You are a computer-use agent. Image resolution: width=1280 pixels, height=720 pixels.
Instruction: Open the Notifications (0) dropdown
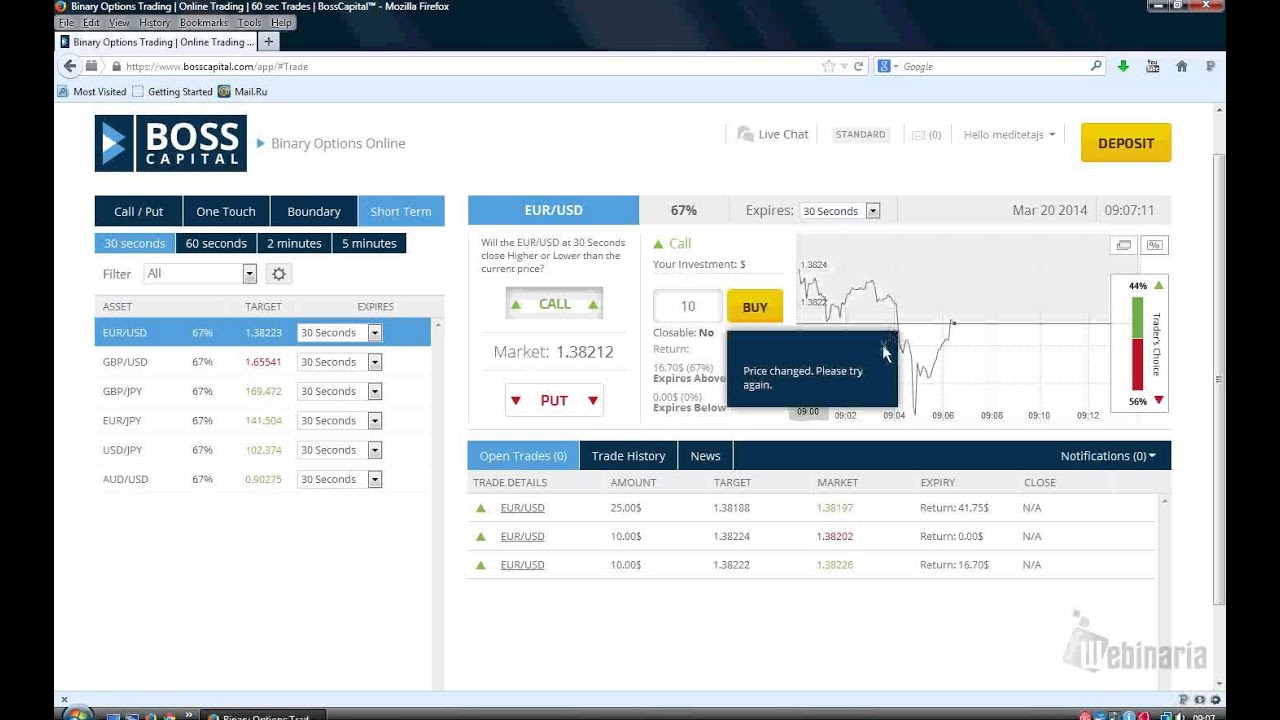click(x=1108, y=456)
